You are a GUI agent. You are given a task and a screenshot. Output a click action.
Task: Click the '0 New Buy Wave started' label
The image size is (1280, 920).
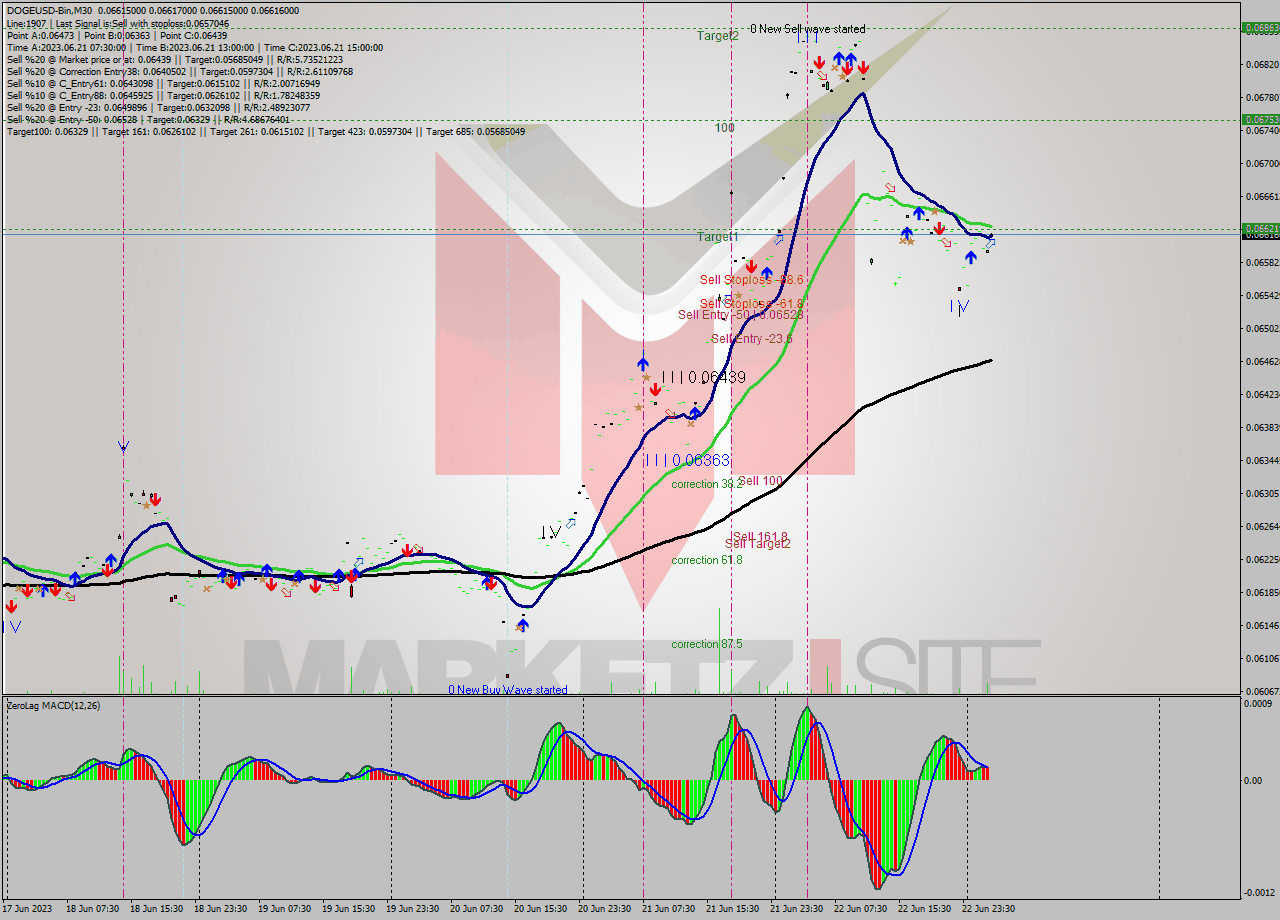508,690
